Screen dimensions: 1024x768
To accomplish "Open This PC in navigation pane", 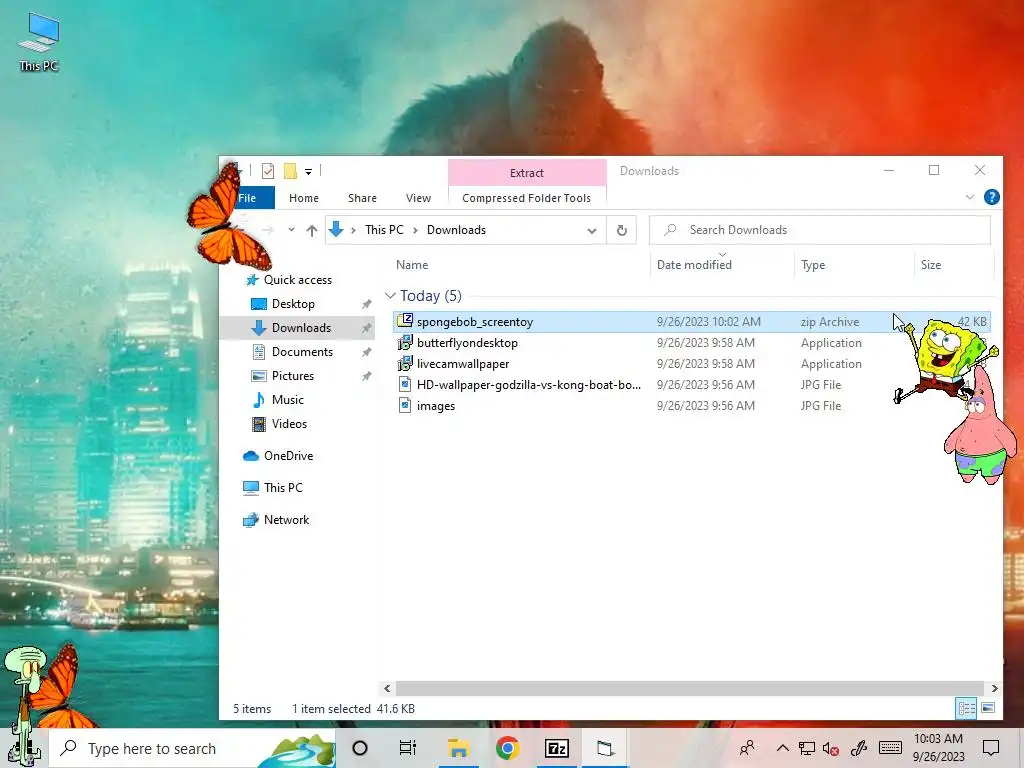I will 283,488.
